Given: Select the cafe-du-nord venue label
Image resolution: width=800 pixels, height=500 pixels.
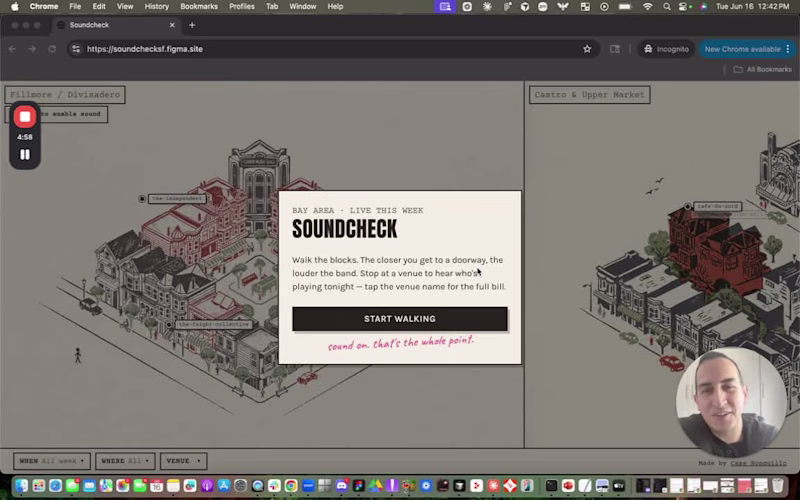Looking at the screenshot, I should click(x=717, y=207).
